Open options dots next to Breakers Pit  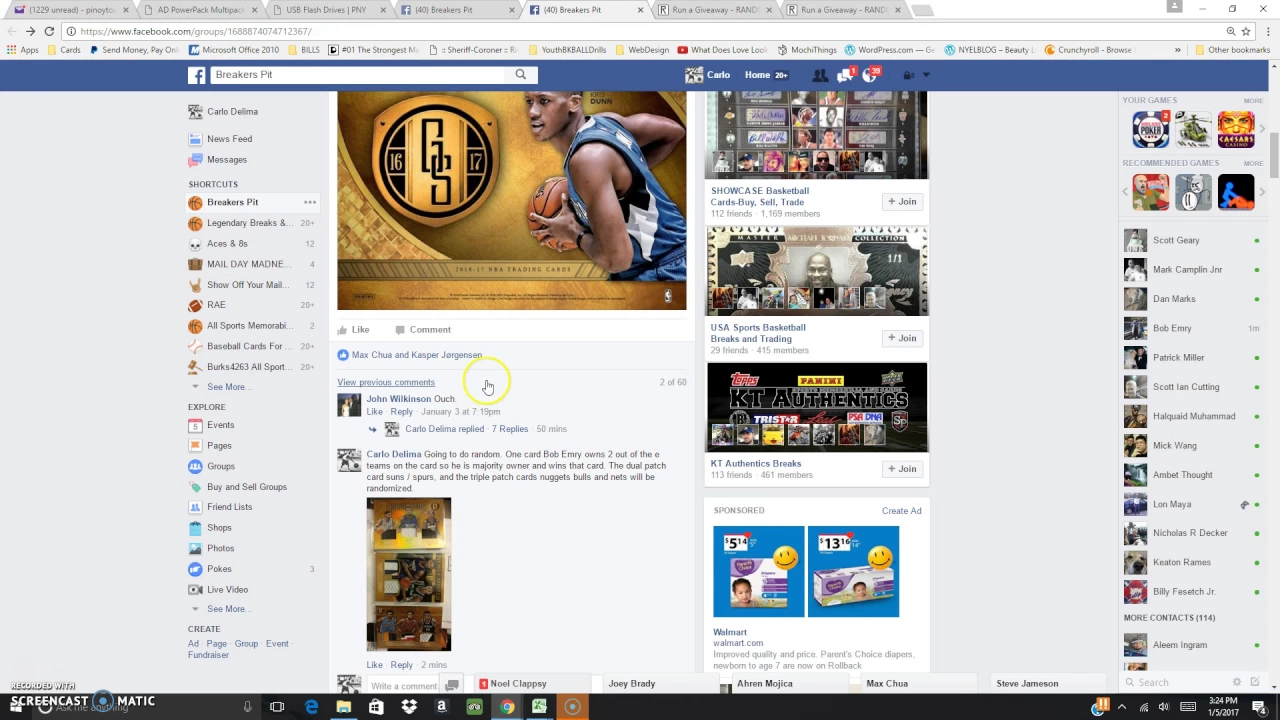310,202
